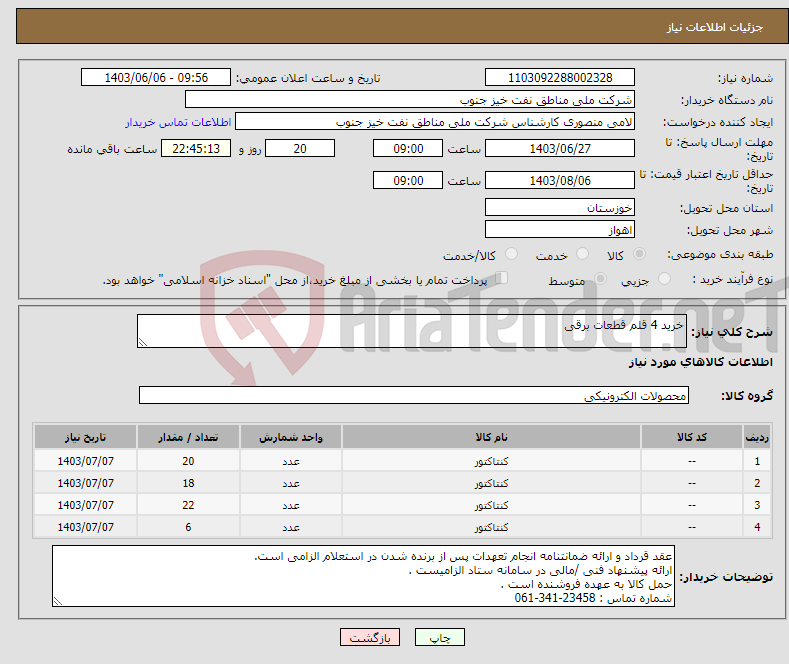The image size is (789, 664).
Task: Click the ردیف column header
Action: pos(756,437)
